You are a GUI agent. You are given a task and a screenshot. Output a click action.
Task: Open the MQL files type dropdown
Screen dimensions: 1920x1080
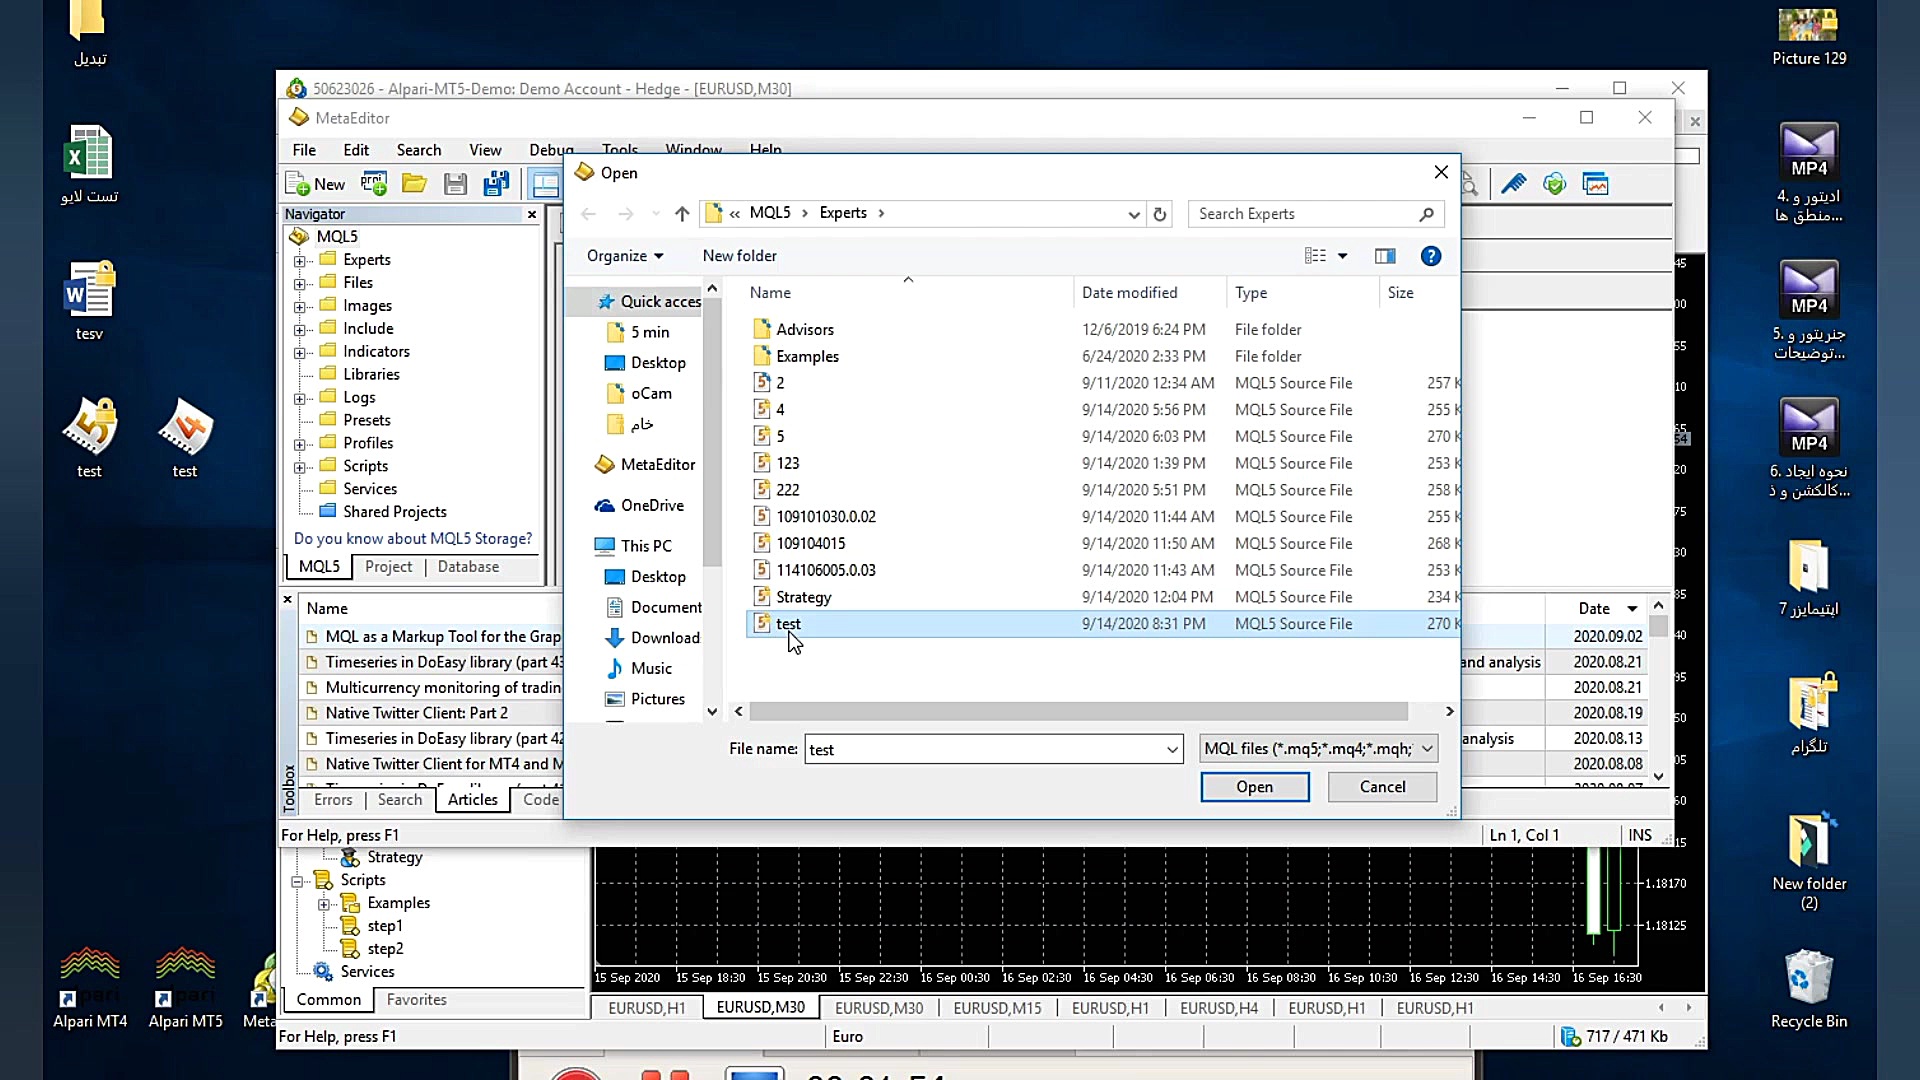1319,748
